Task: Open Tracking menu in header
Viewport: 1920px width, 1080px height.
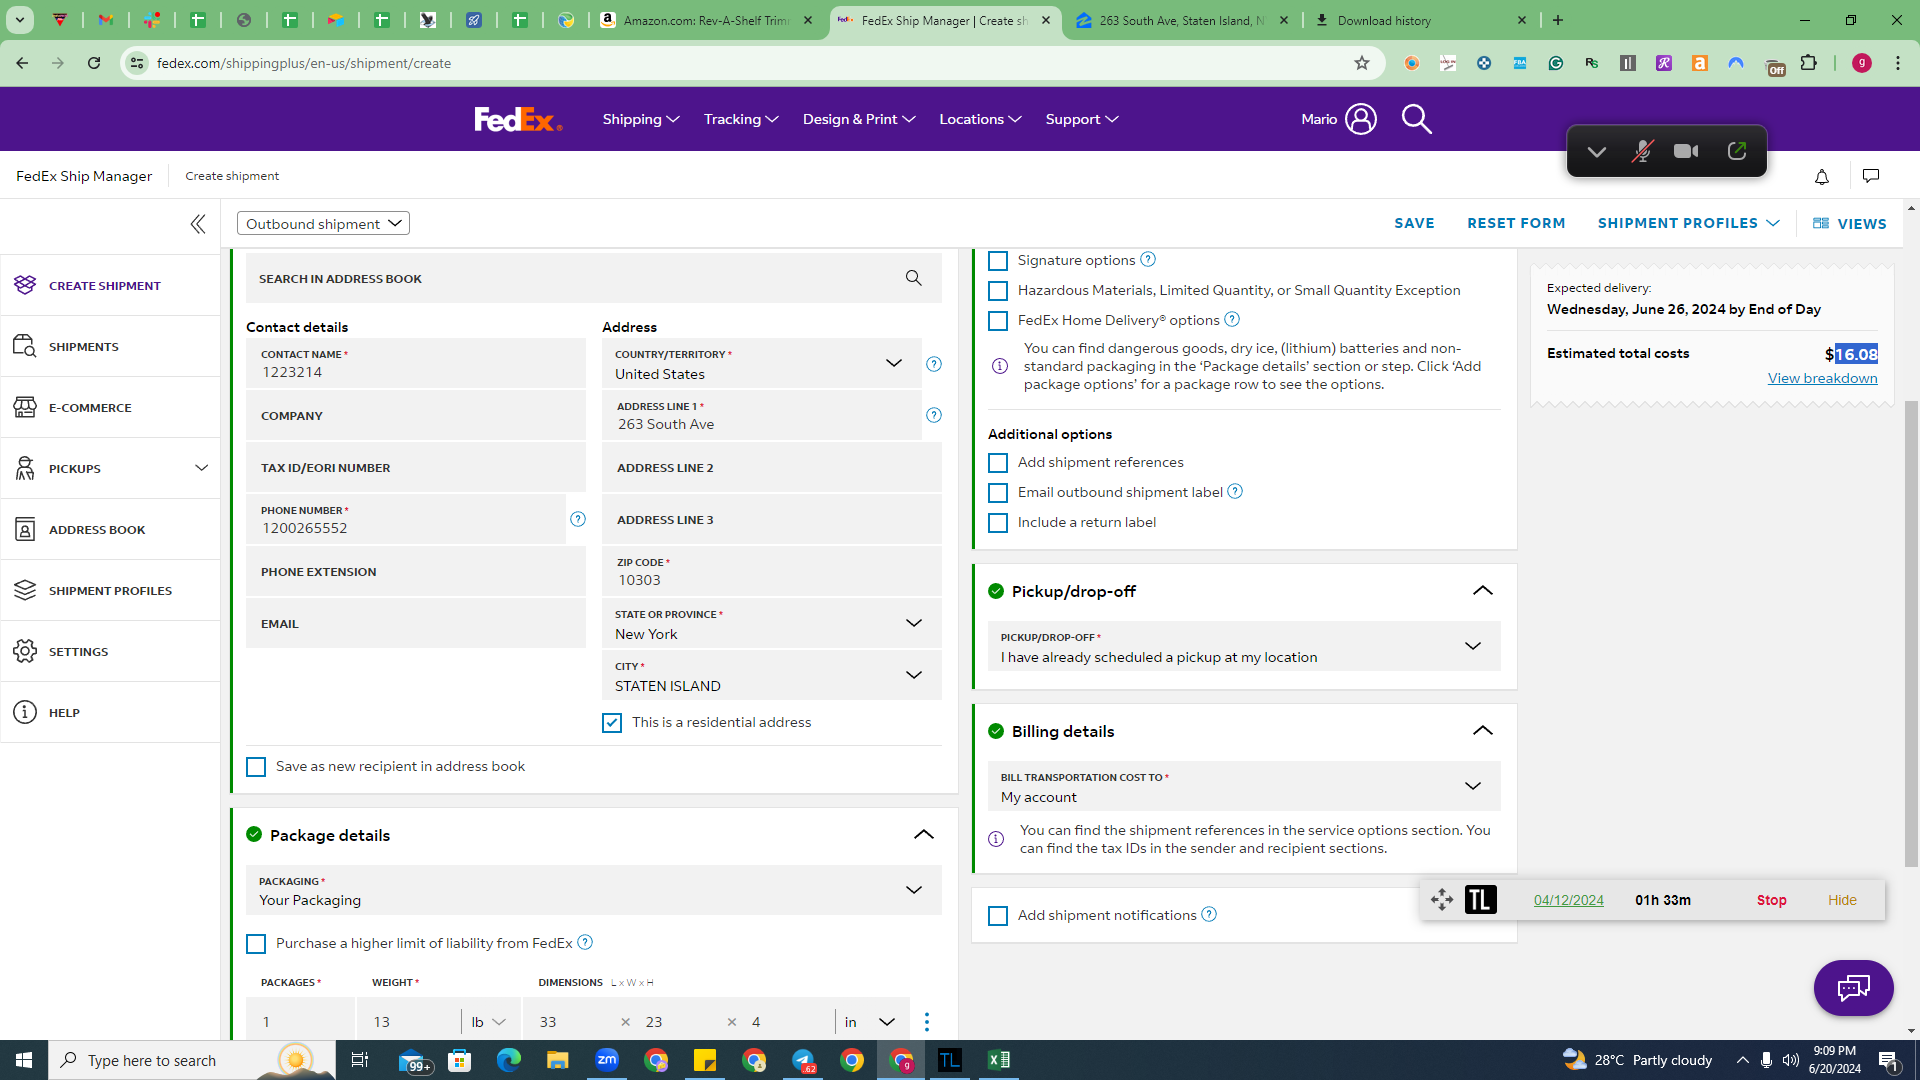Action: coord(741,119)
